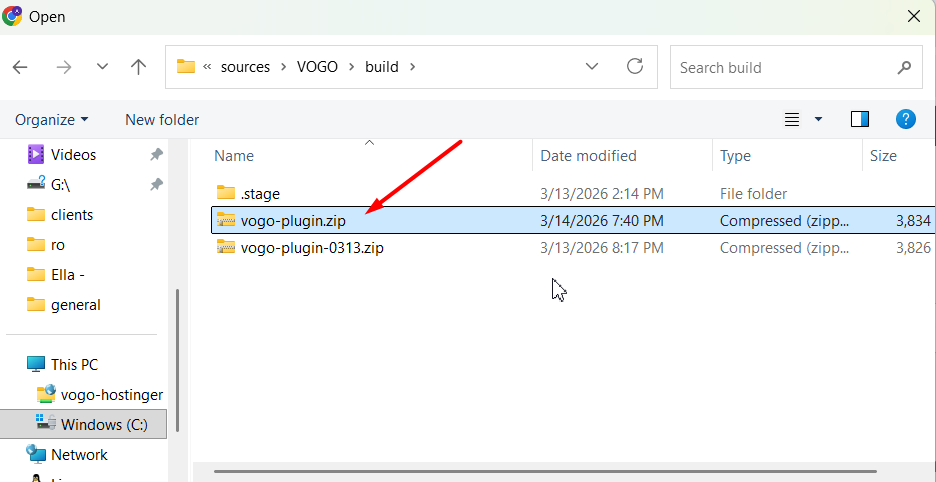Select the .stage folder
Image resolution: width=936 pixels, height=482 pixels.
click(x=260, y=194)
